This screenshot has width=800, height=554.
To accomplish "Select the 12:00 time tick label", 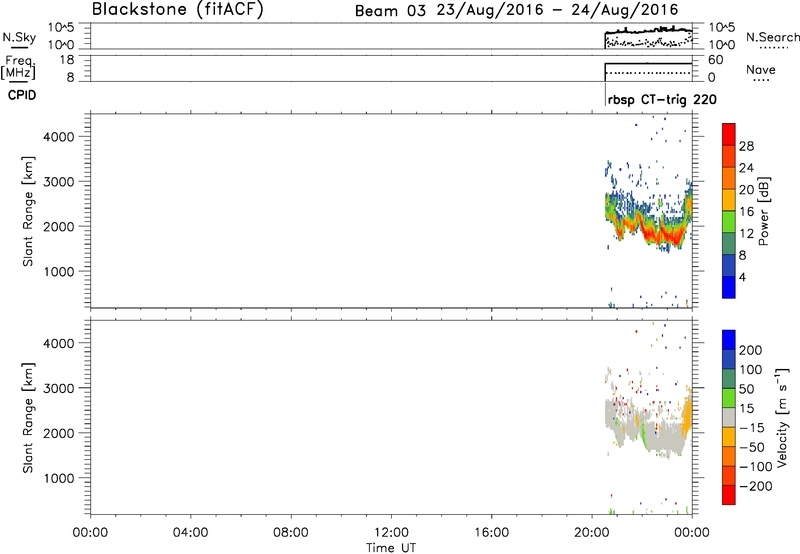I will [391, 533].
